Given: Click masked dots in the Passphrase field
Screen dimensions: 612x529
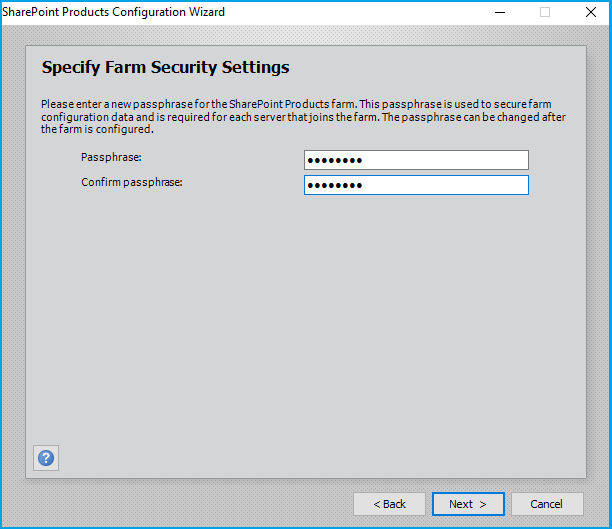Looking at the screenshot, I should 334,160.
